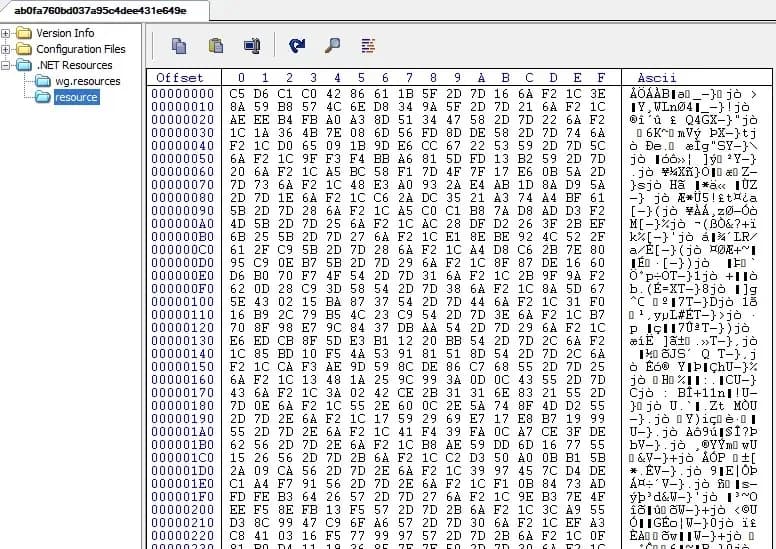The width and height of the screenshot is (776, 549).
Task: Click offset row 000000E0
Action: (183, 276)
